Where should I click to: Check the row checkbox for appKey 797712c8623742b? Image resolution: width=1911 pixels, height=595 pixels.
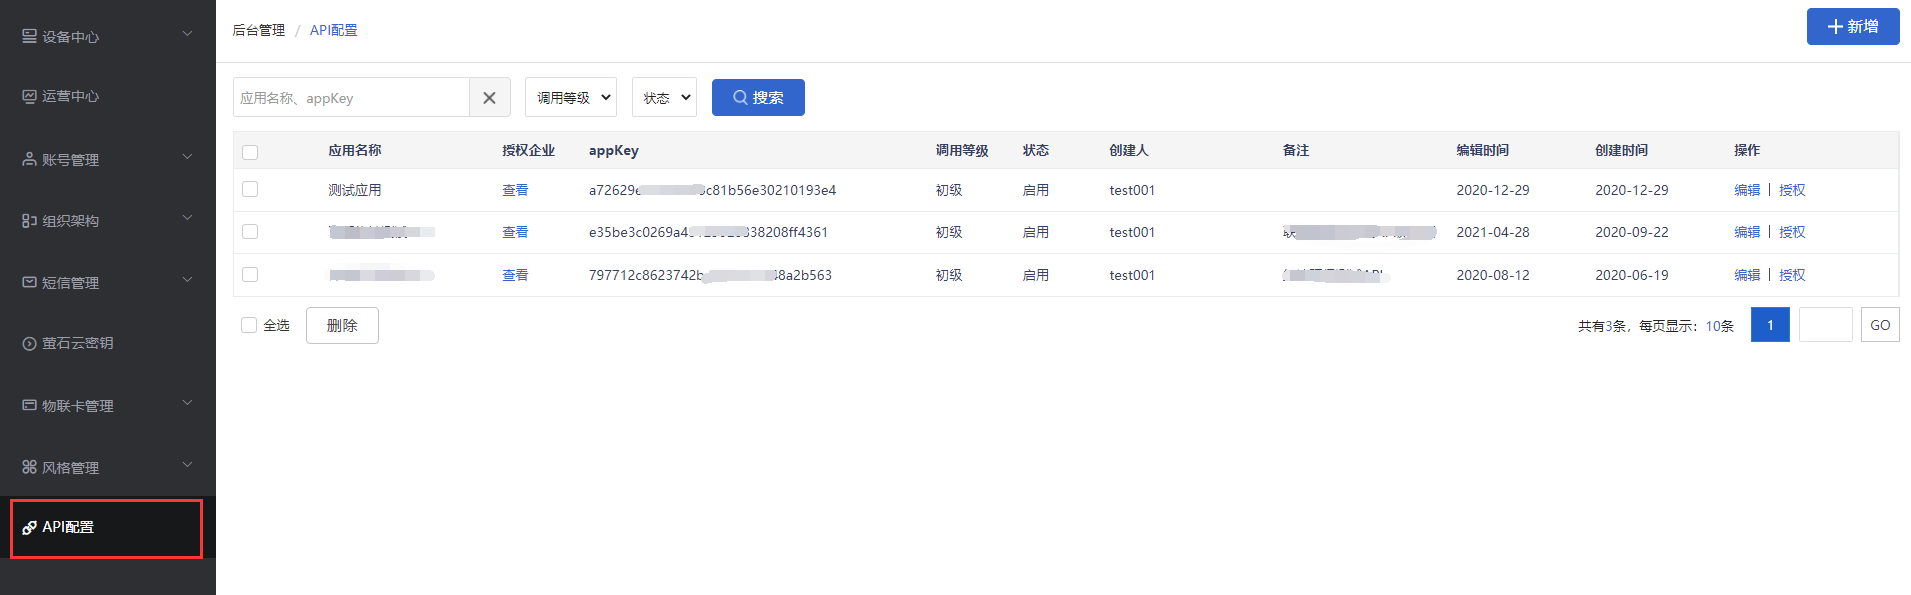[x=250, y=274]
